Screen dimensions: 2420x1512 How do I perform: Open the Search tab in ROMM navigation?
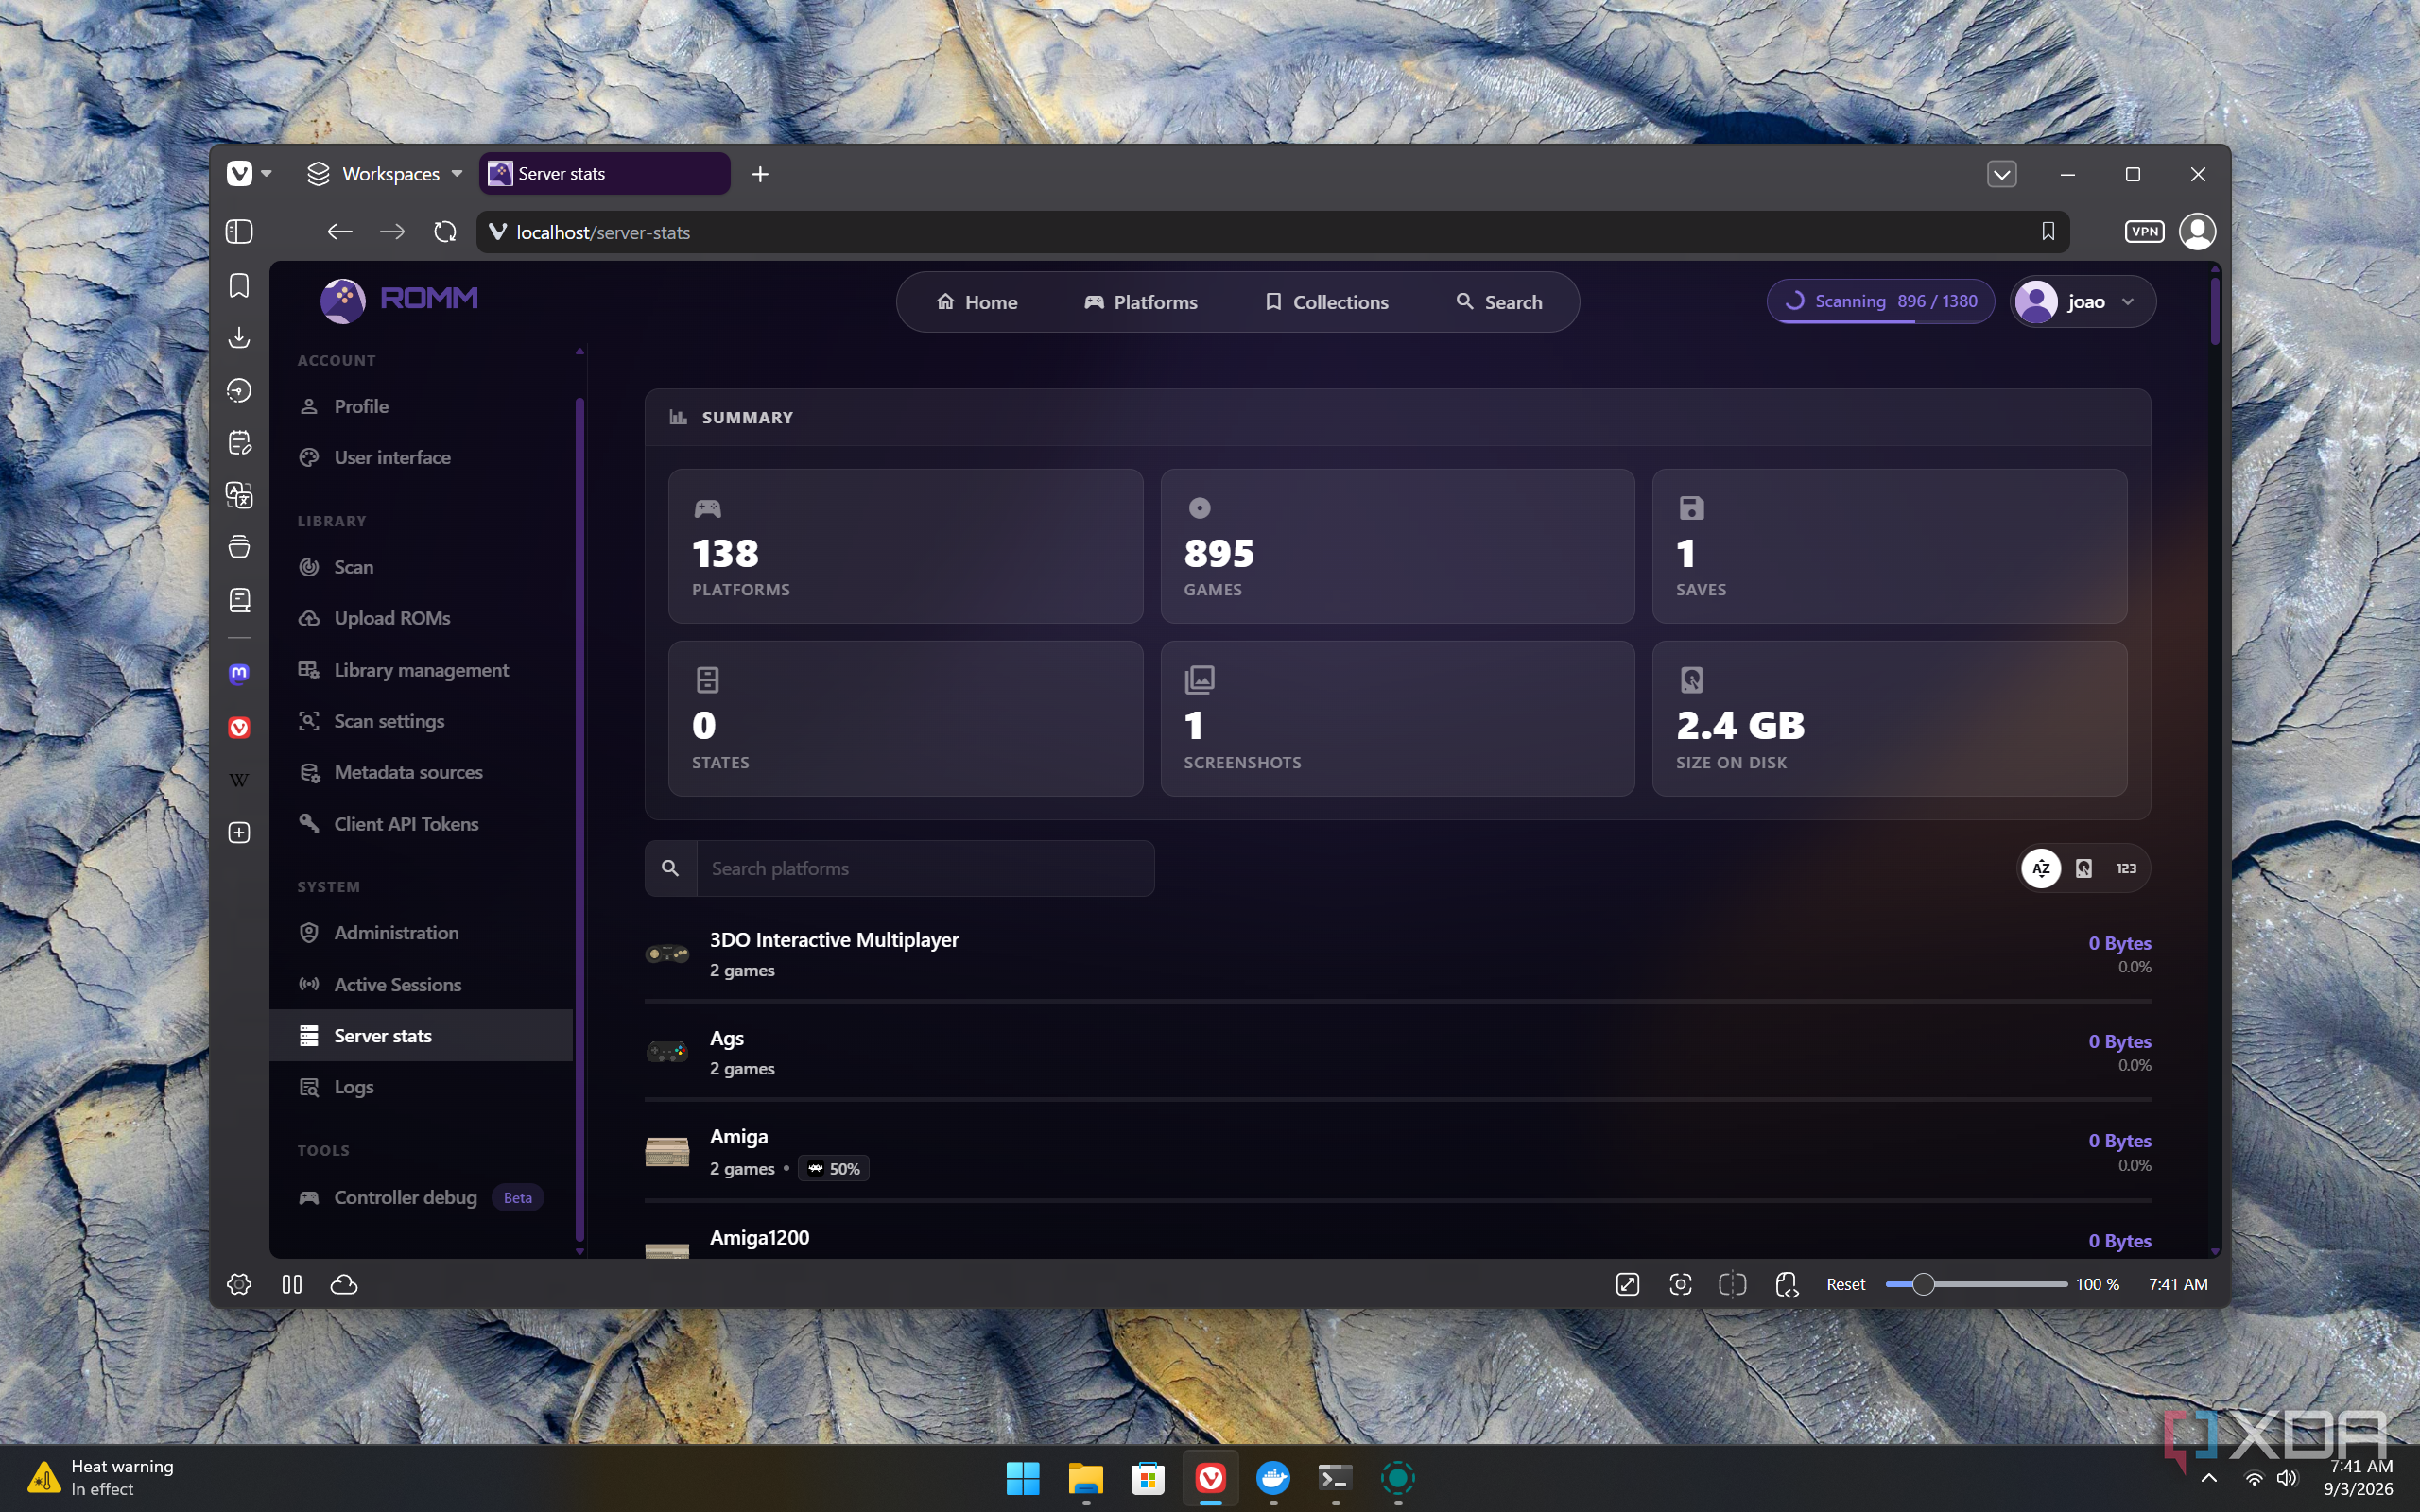[1499, 302]
